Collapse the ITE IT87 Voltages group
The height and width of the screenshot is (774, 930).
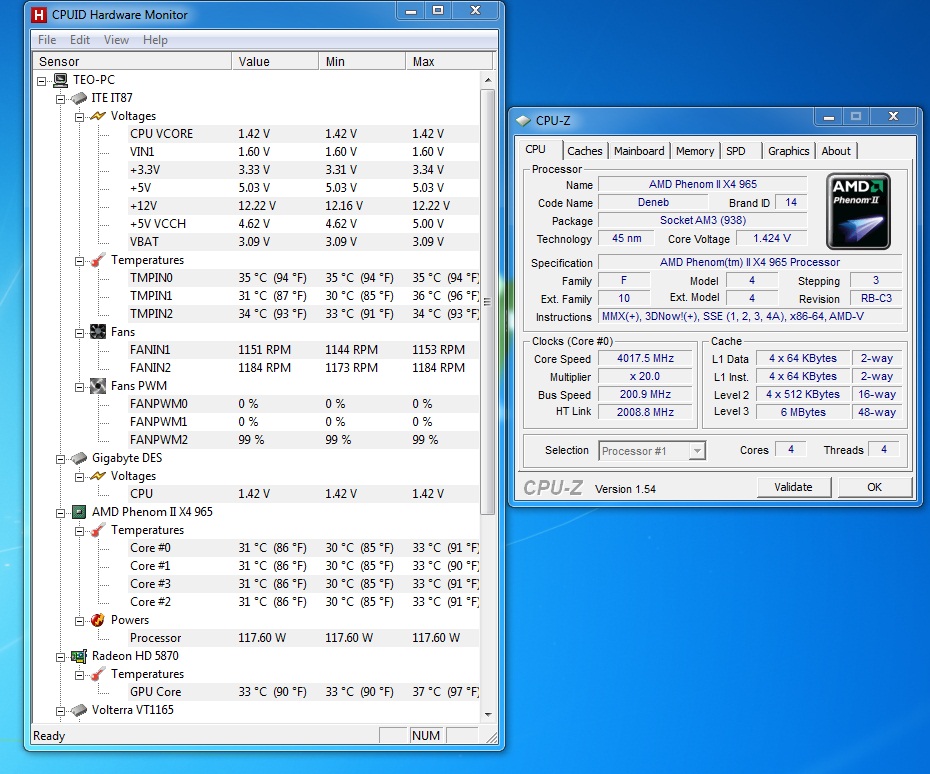point(79,117)
